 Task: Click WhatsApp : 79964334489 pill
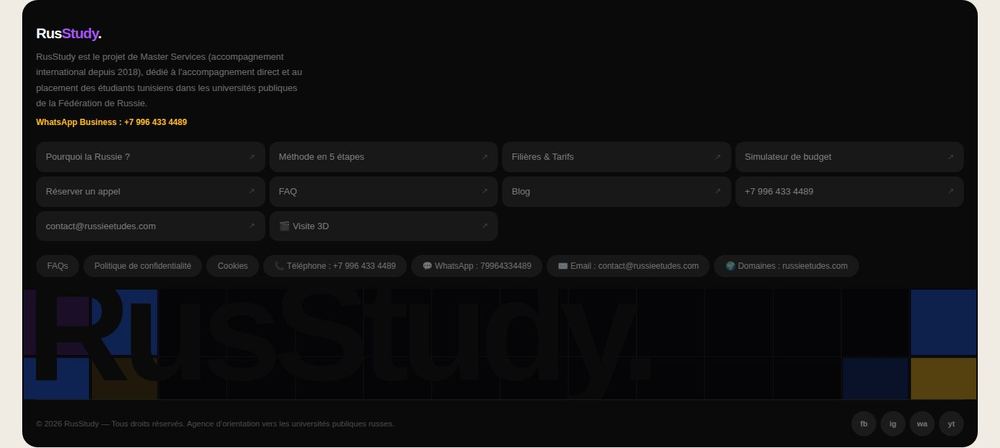[x=476, y=266]
